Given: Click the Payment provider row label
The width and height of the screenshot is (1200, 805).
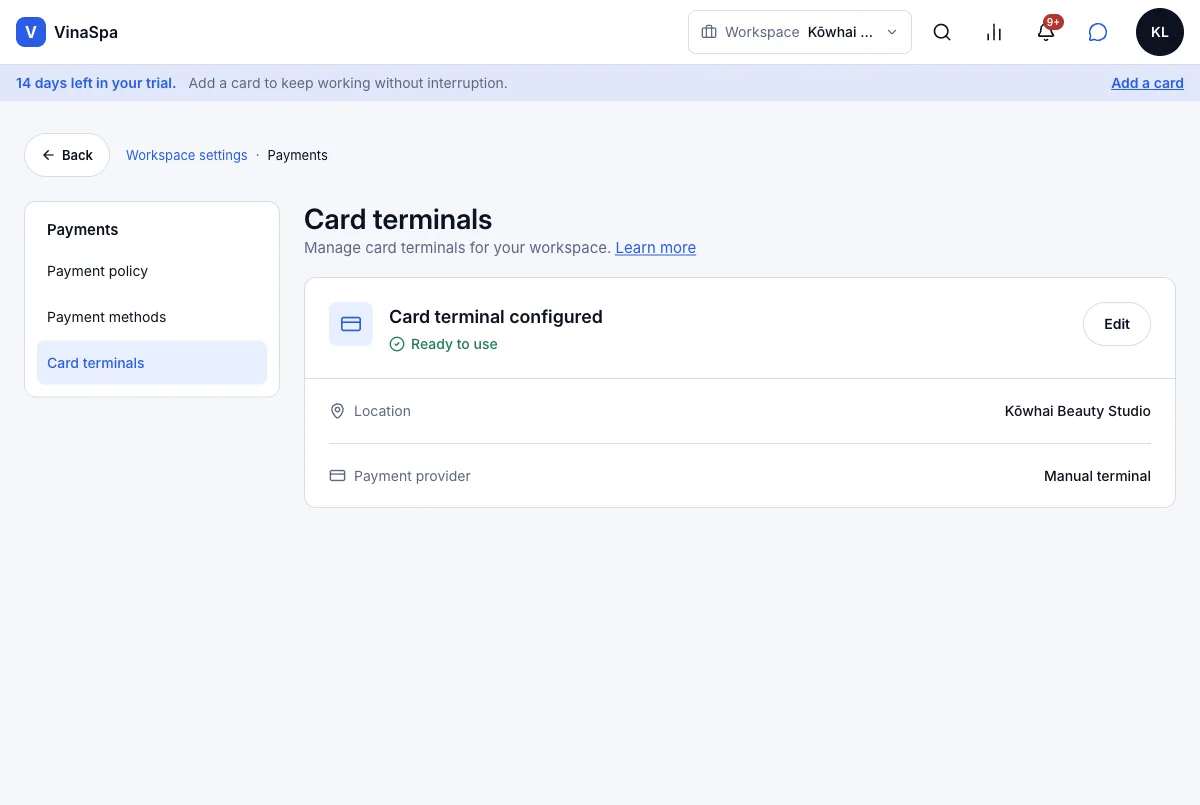Looking at the screenshot, I should tap(412, 476).
